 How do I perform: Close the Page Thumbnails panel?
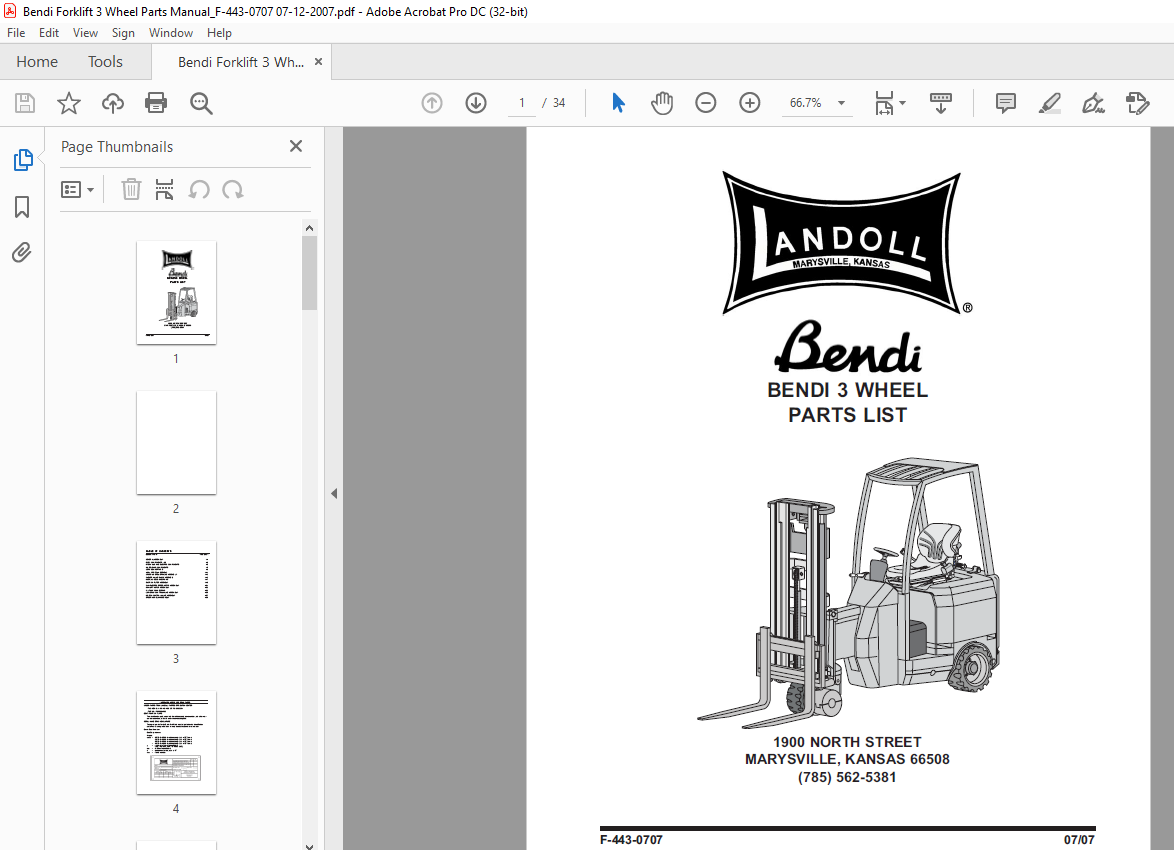pos(296,146)
